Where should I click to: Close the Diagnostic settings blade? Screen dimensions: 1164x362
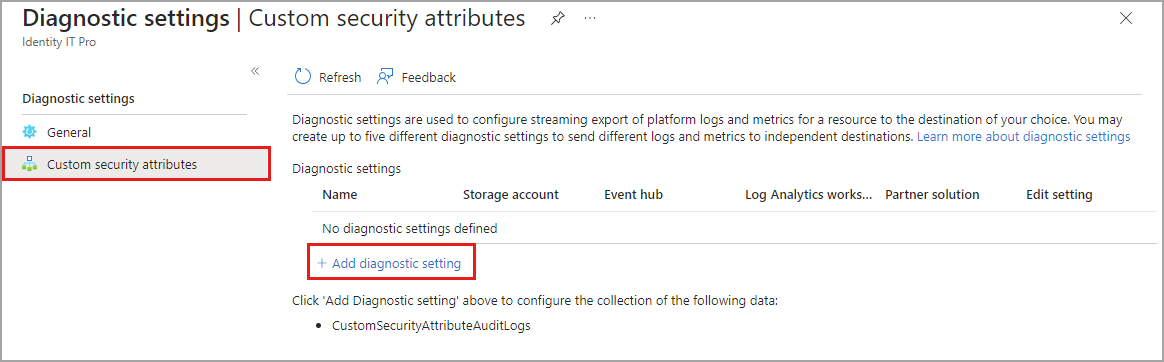(1126, 19)
